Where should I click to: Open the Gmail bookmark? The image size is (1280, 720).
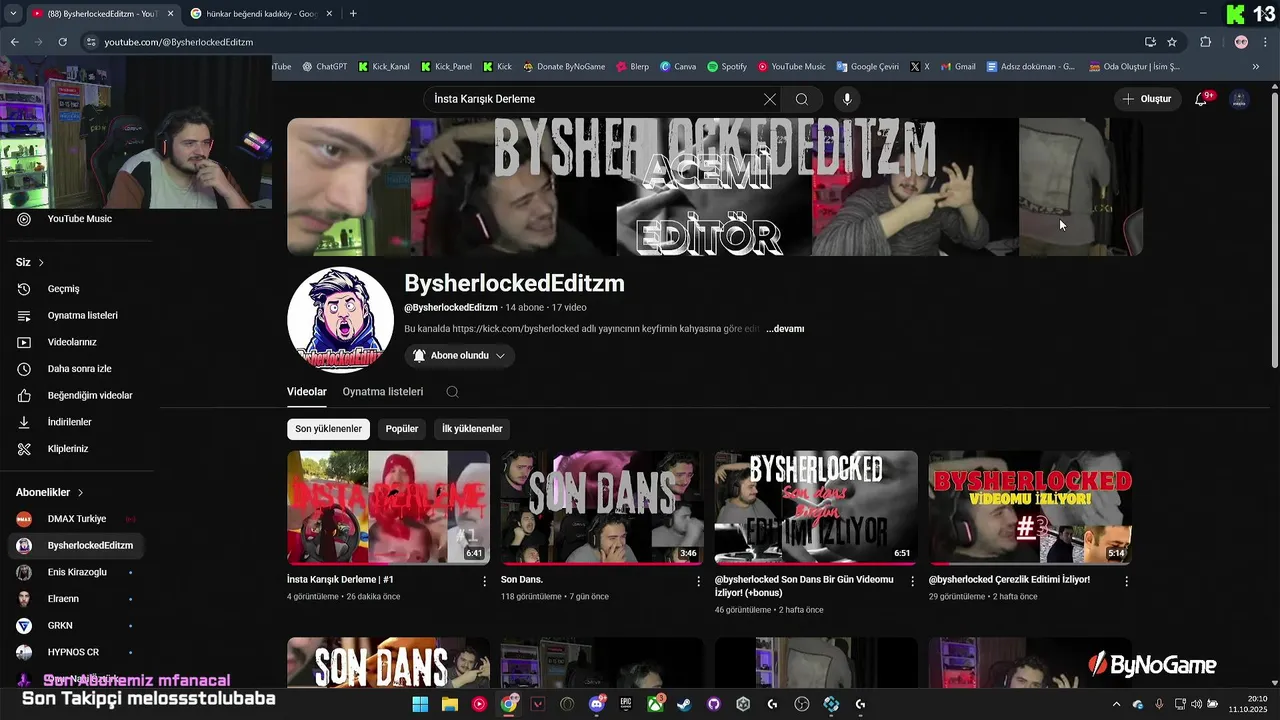click(958, 67)
